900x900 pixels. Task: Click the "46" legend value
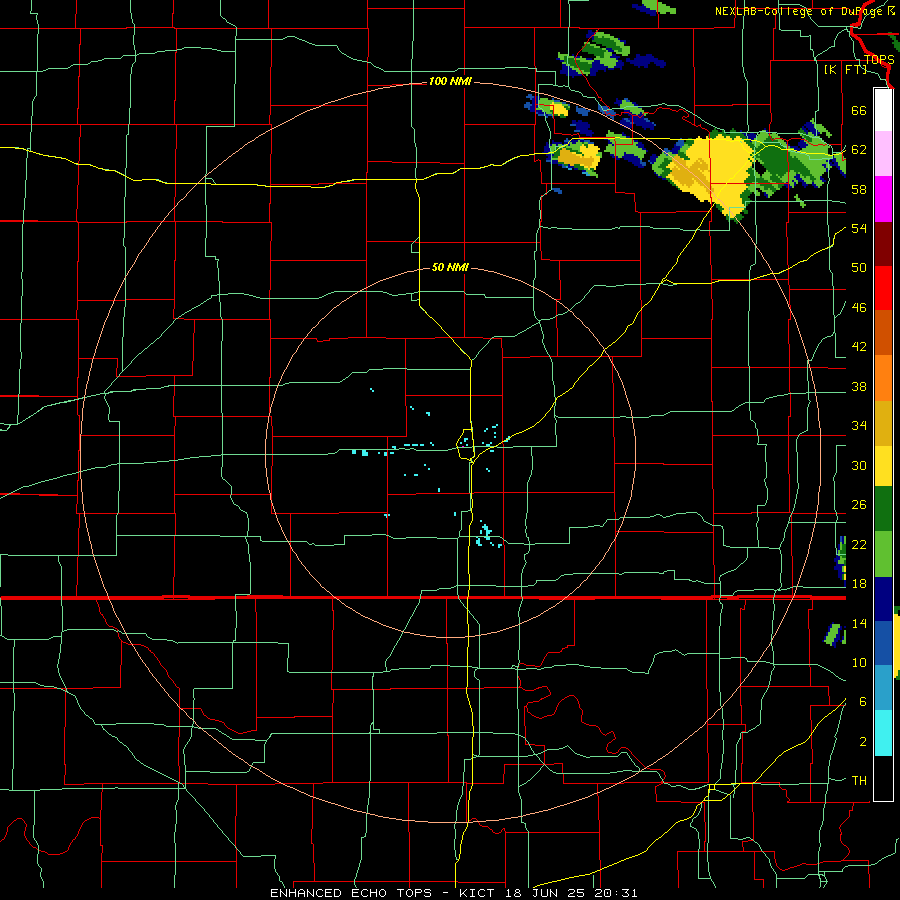point(859,308)
